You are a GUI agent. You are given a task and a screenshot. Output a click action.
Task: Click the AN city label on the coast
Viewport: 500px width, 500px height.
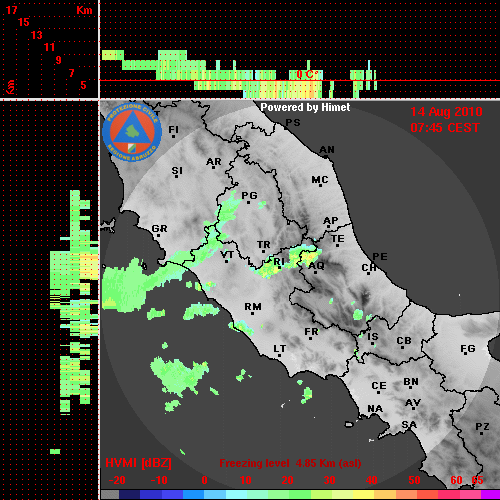[327, 150]
